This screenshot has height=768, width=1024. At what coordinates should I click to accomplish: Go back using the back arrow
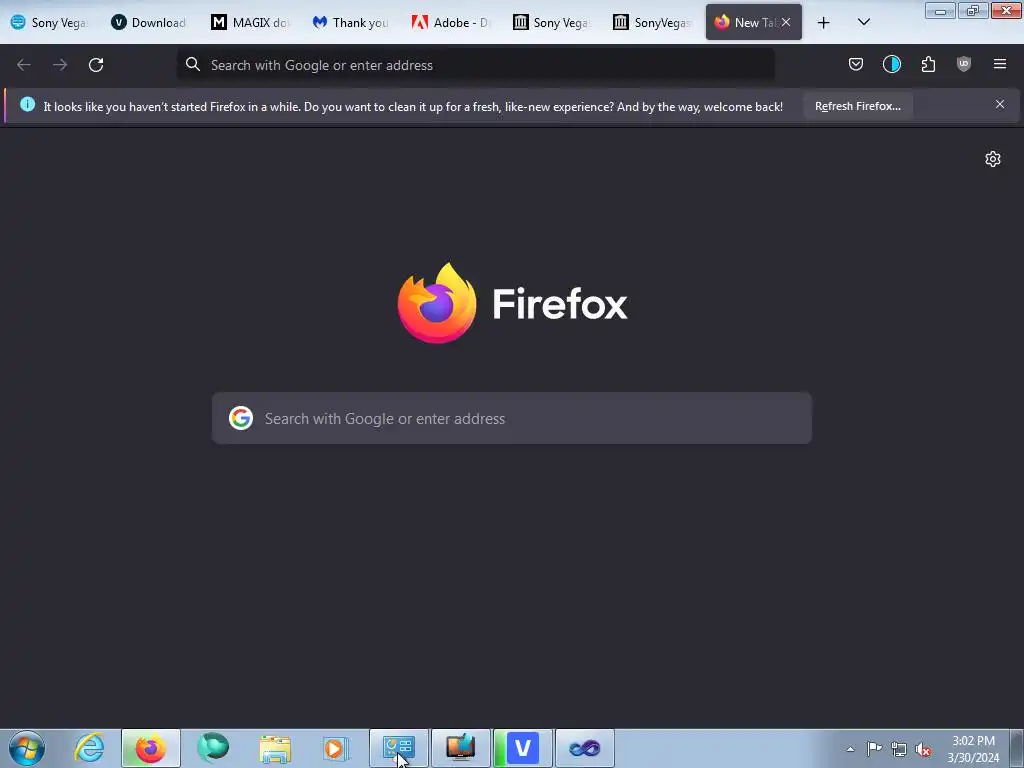click(24, 65)
